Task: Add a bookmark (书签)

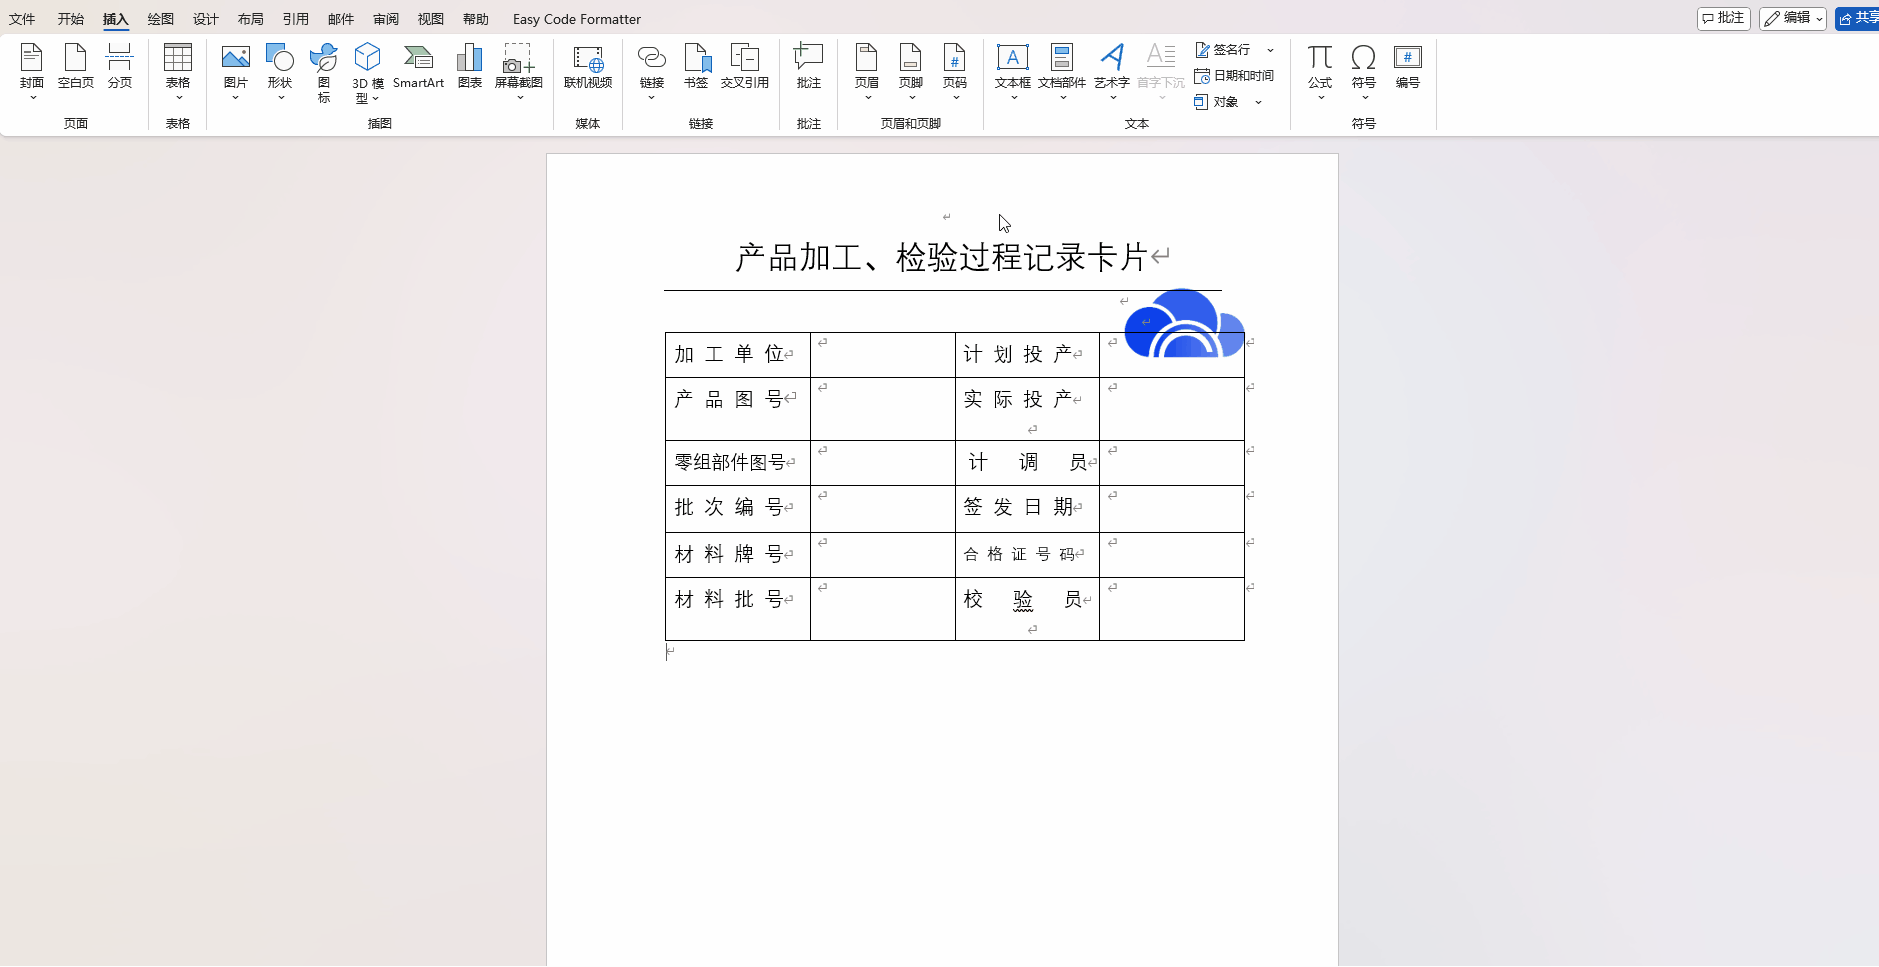Action: click(x=696, y=66)
